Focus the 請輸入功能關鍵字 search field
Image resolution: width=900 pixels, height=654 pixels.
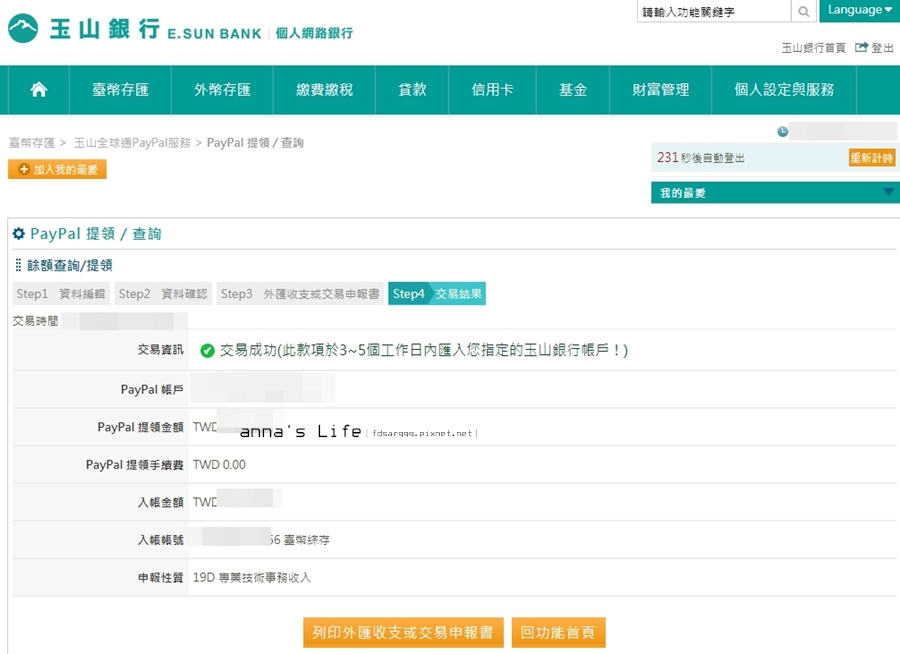point(714,11)
